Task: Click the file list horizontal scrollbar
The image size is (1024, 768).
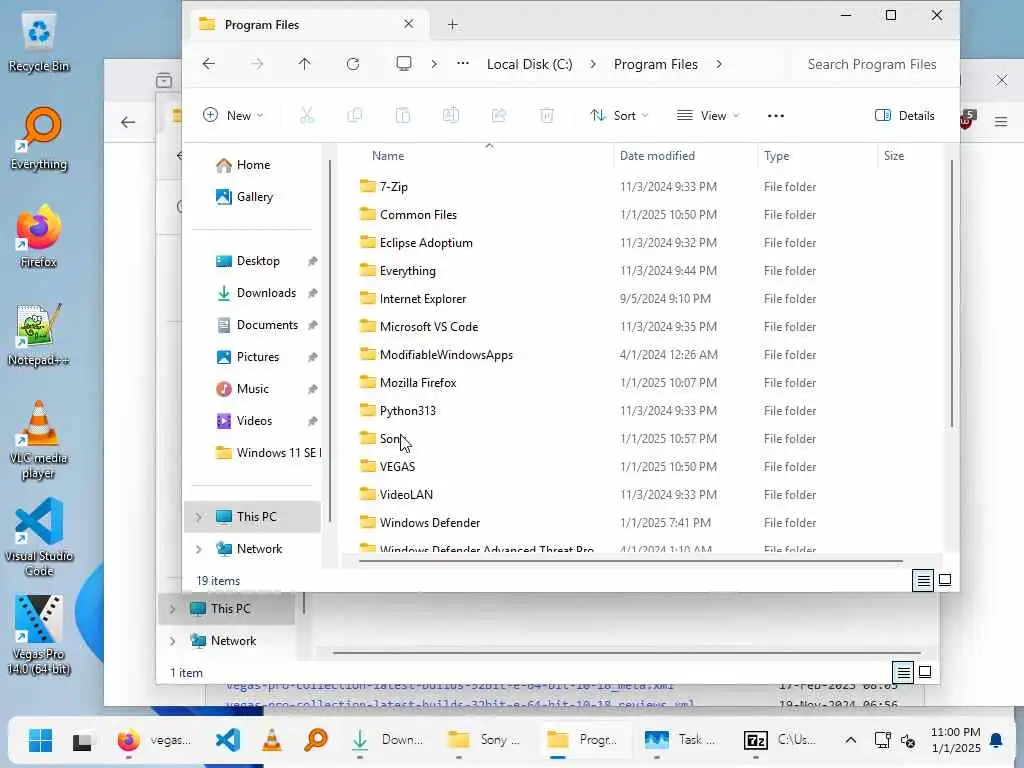Action: (631, 560)
